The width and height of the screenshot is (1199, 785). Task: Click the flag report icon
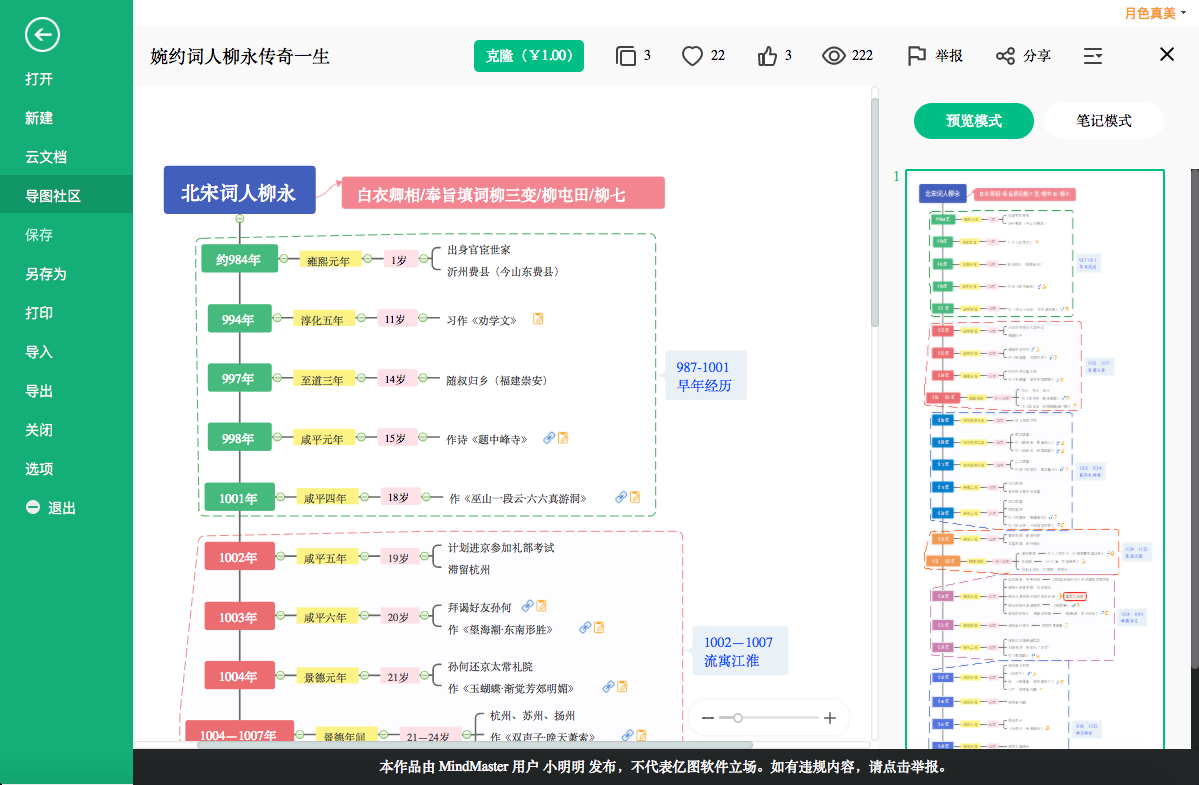coord(916,56)
